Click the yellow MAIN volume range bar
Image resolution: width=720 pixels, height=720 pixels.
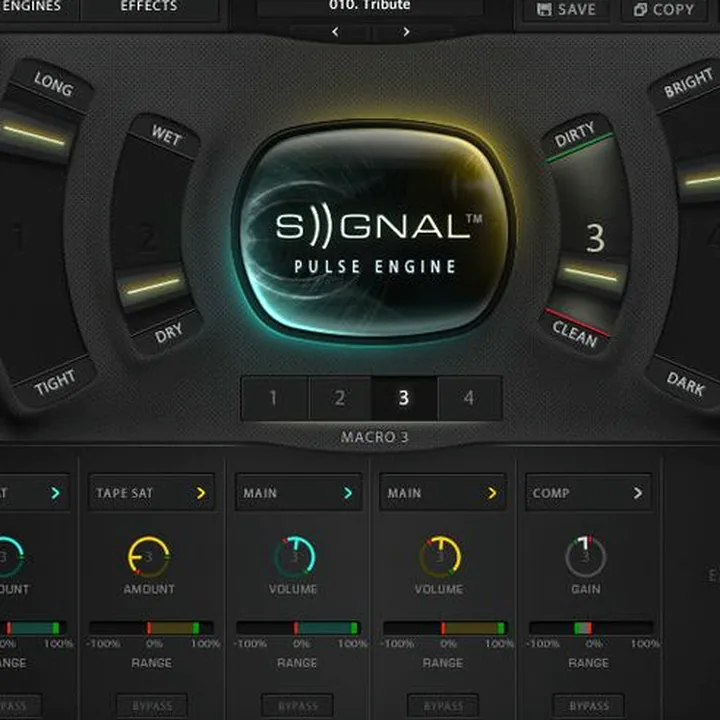(444, 628)
